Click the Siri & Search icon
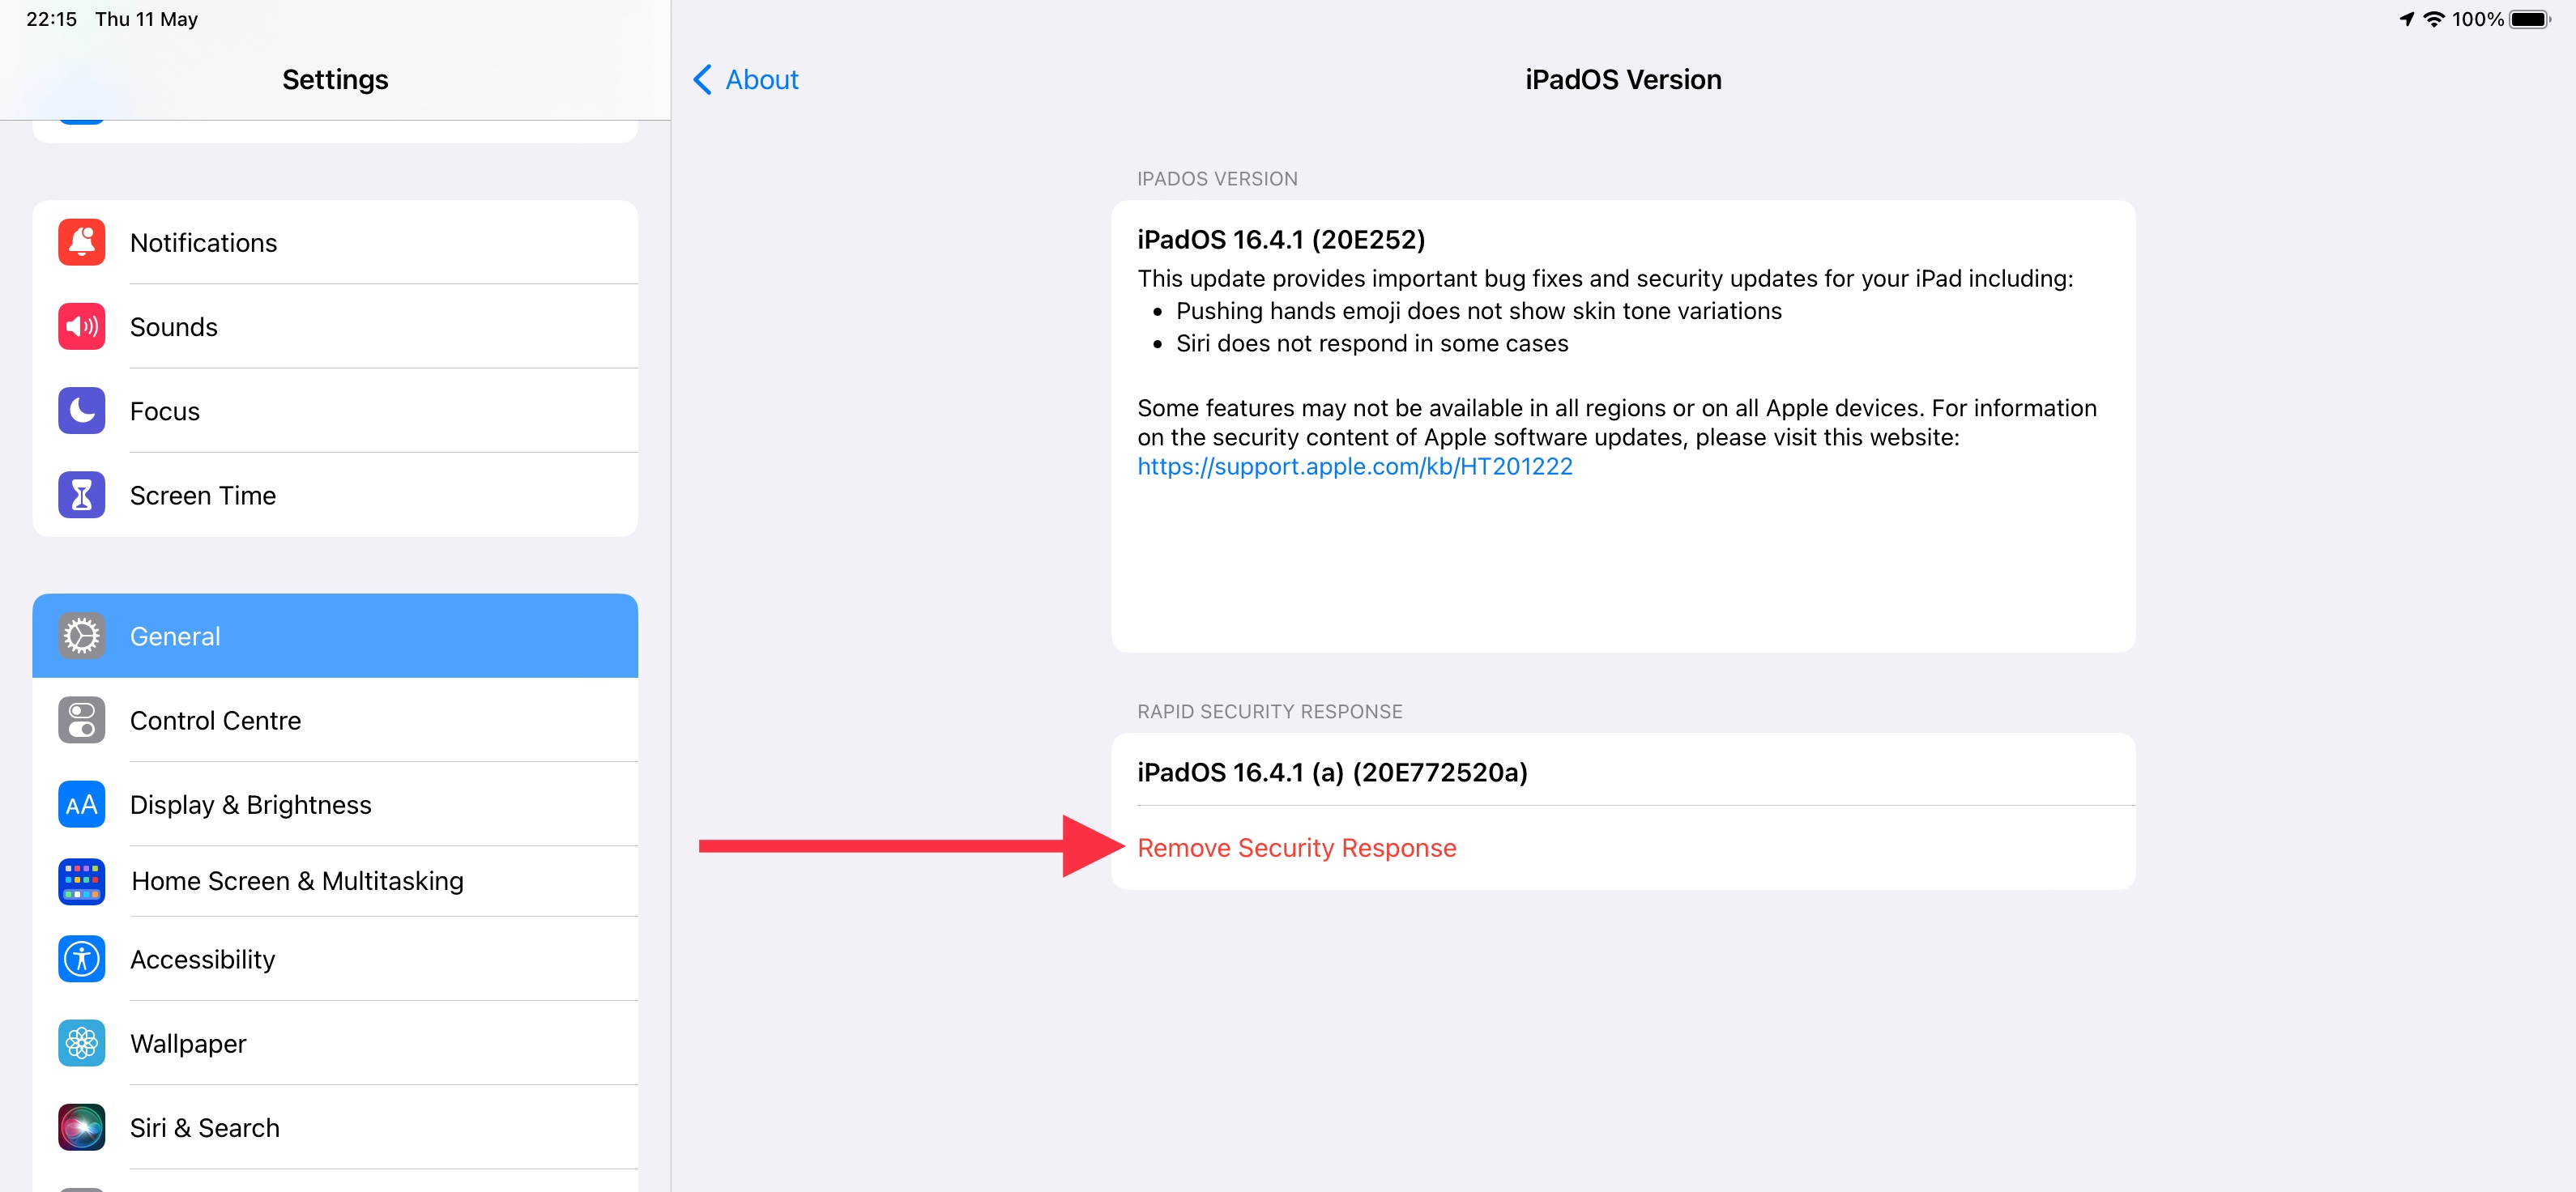Viewport: 2576px width, 1192px height. coord(81,1127)
